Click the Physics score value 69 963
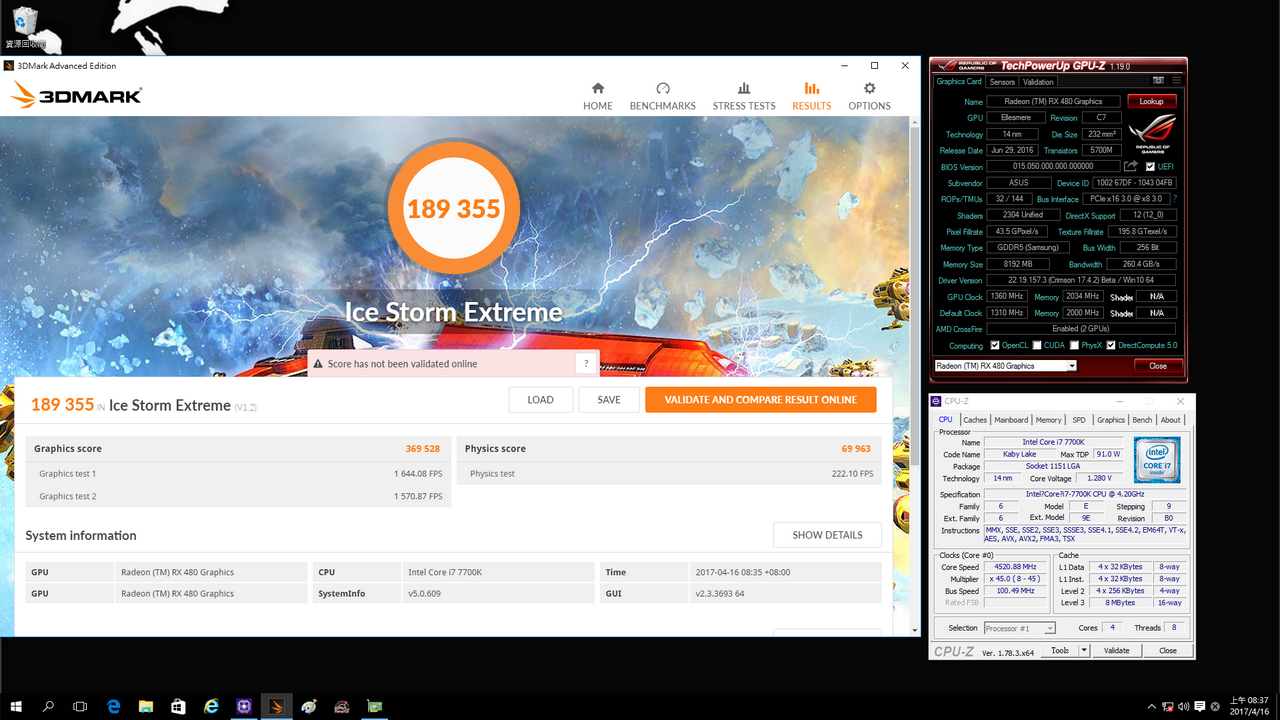This screenshot has width=1280, height=720. tap(856, 449)
